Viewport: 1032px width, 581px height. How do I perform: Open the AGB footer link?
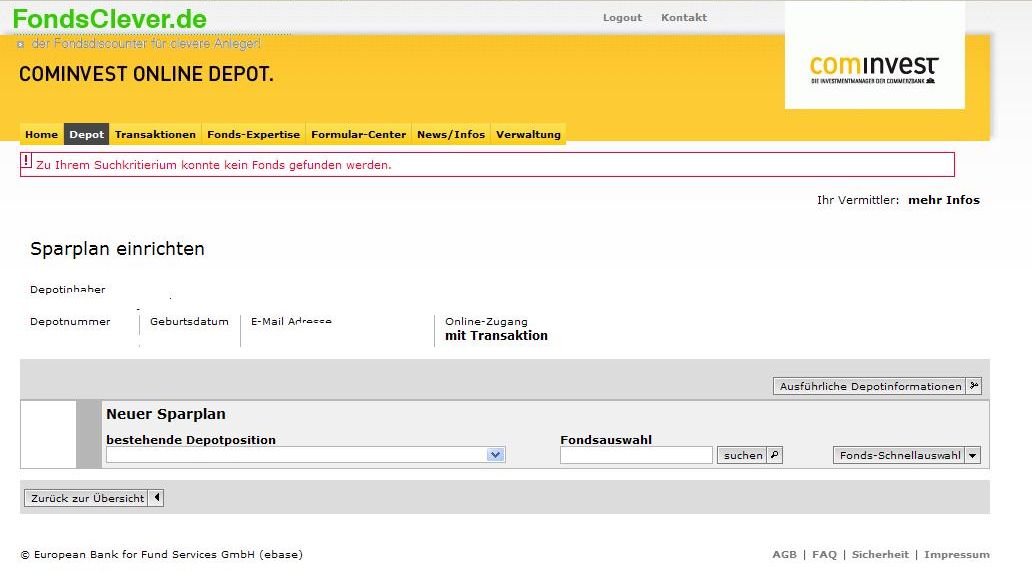(x=784, y=555)
